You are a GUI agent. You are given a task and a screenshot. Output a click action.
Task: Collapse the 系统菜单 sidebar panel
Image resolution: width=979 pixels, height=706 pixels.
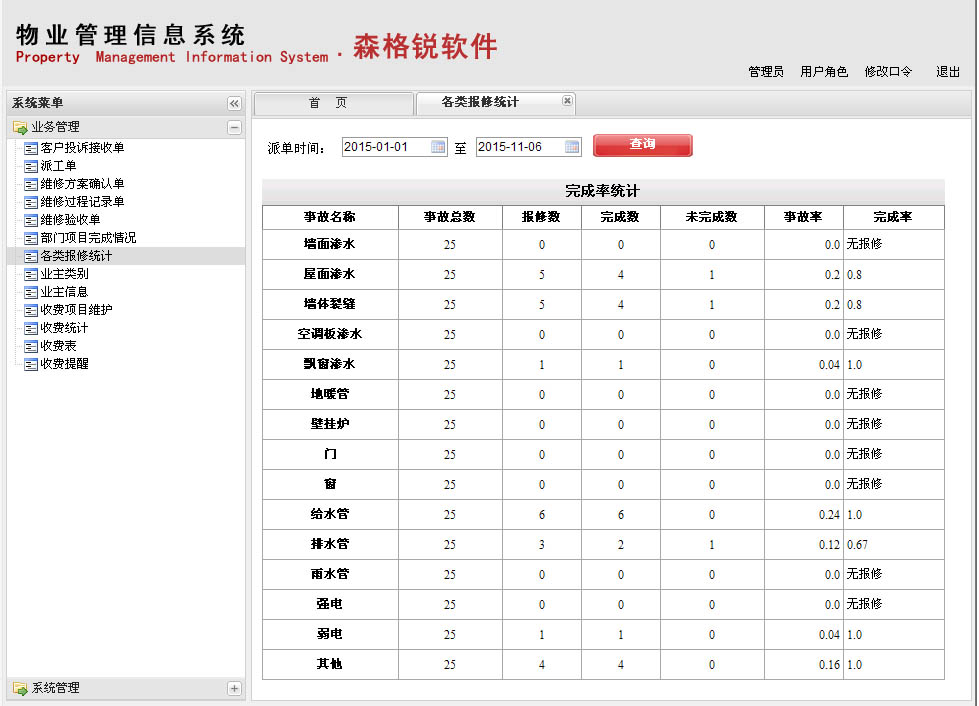click(234, 103)
